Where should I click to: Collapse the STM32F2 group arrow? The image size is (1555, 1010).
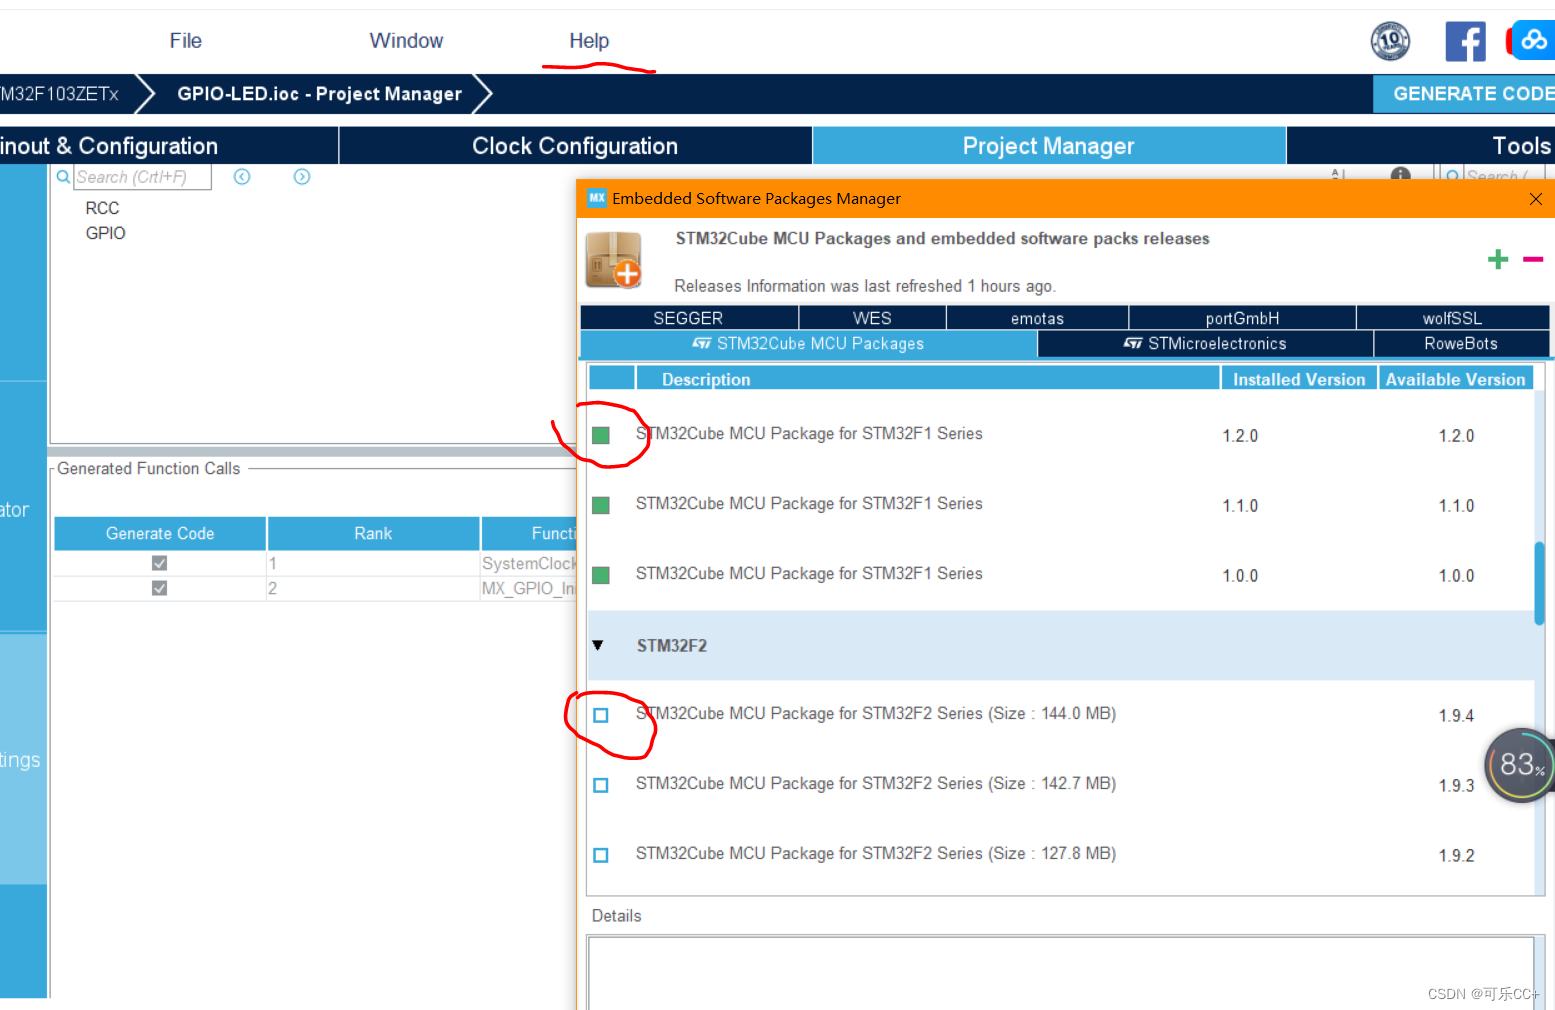coord(598,645)
